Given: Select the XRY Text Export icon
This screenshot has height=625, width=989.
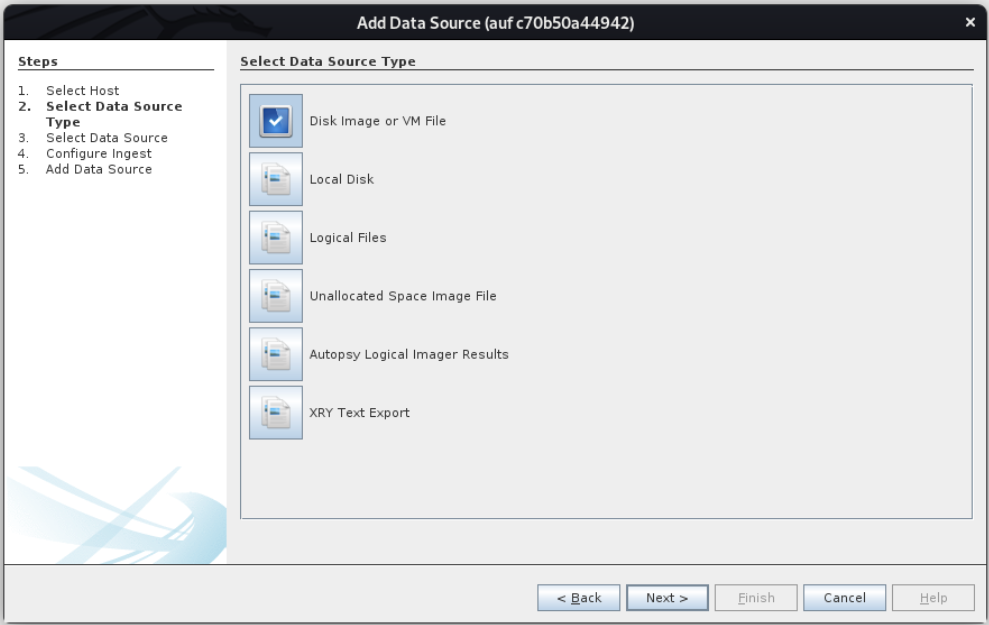Looking at the screenshot, I should click(275, 413).
